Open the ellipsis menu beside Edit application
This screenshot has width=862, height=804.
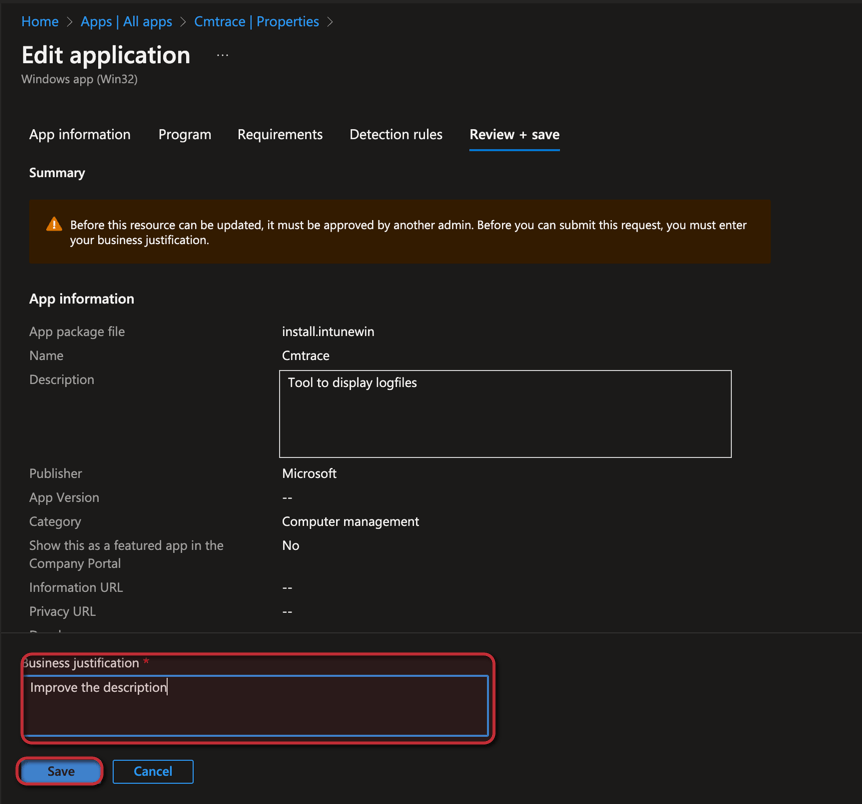[222, 56]
